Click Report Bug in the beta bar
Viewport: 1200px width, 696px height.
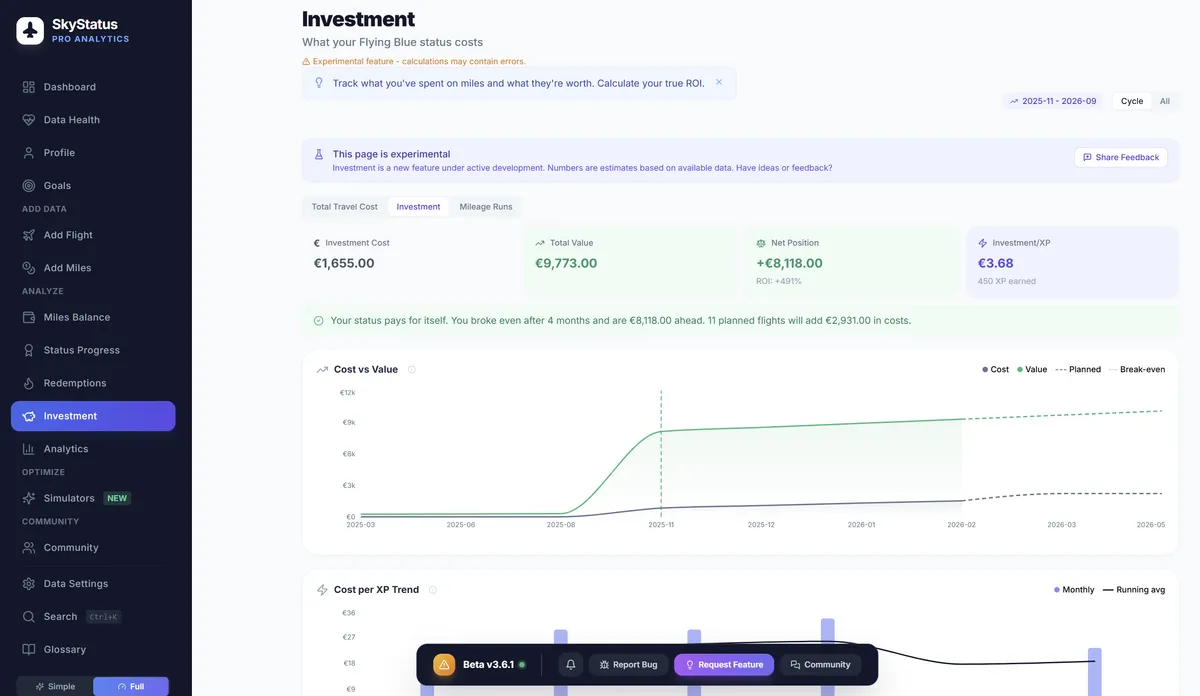pos(628,663)
